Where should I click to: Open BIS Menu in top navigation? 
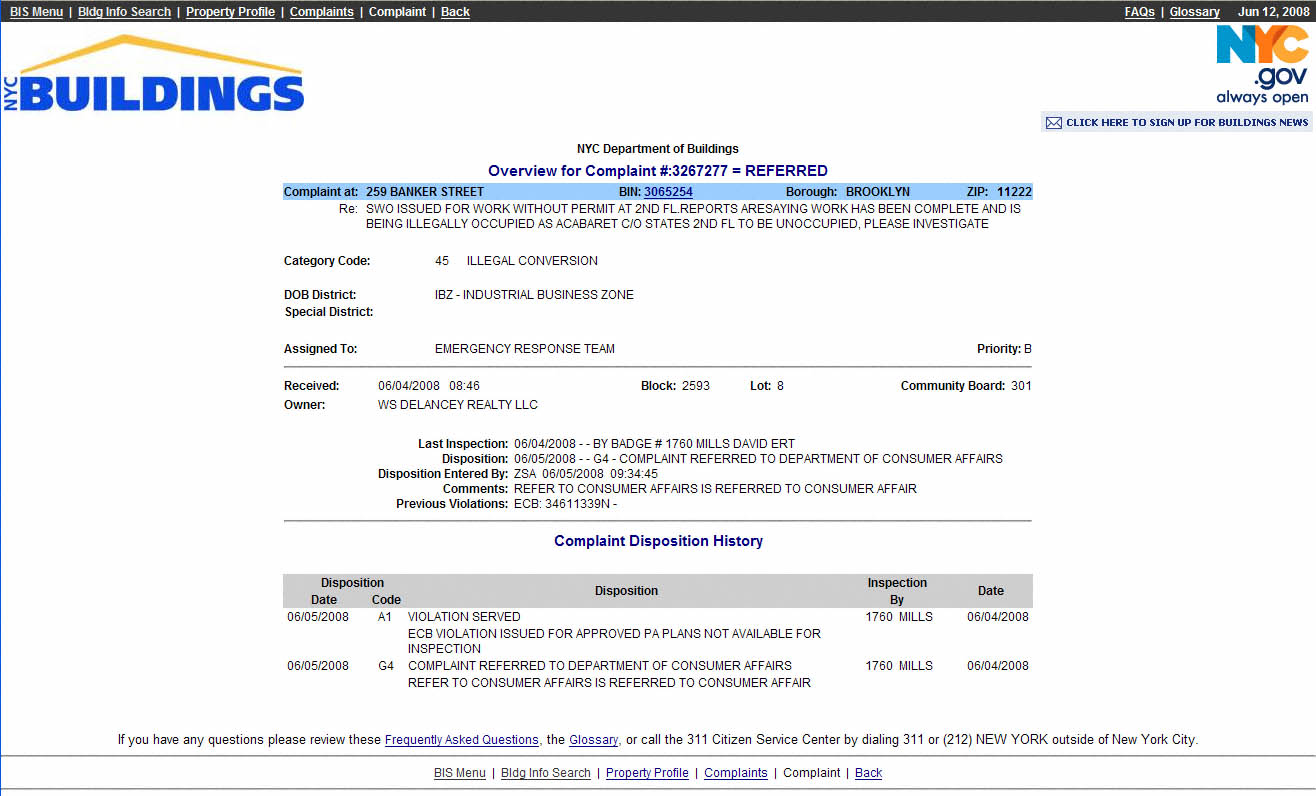[36, 12]
